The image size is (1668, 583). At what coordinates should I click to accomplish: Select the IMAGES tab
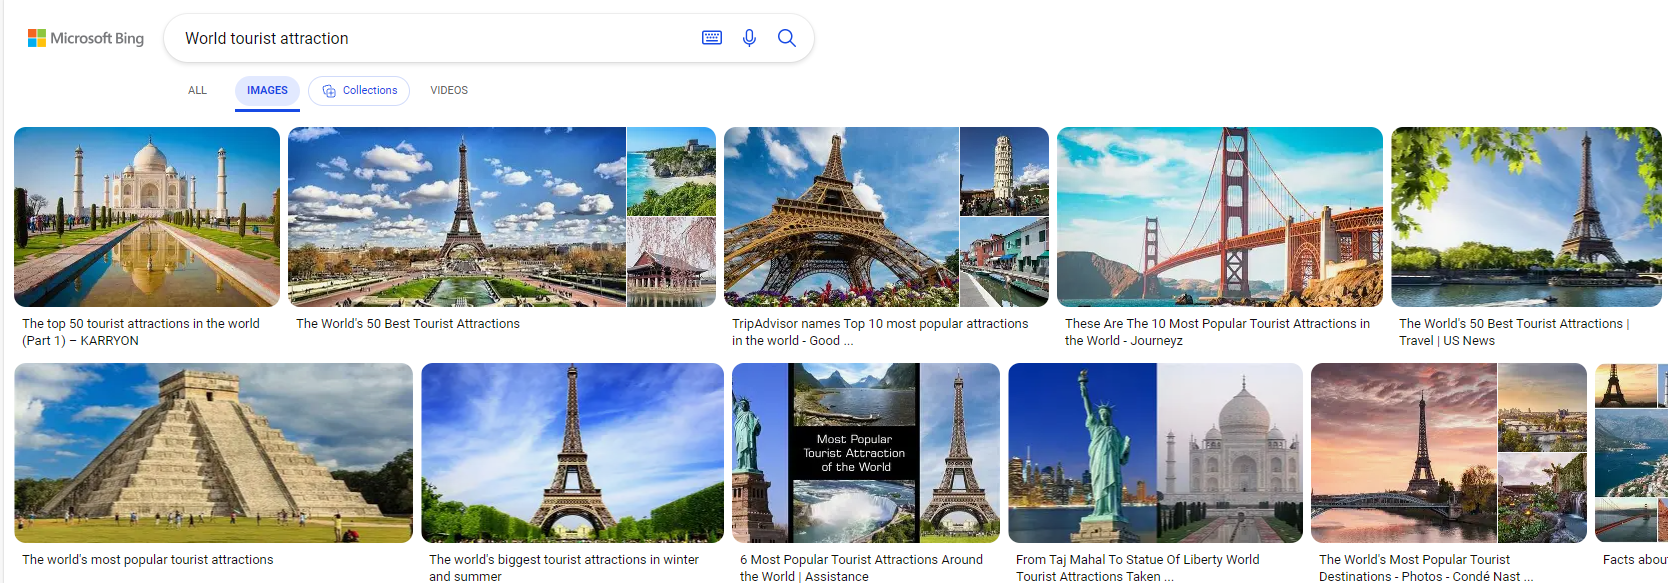point(267,90)
